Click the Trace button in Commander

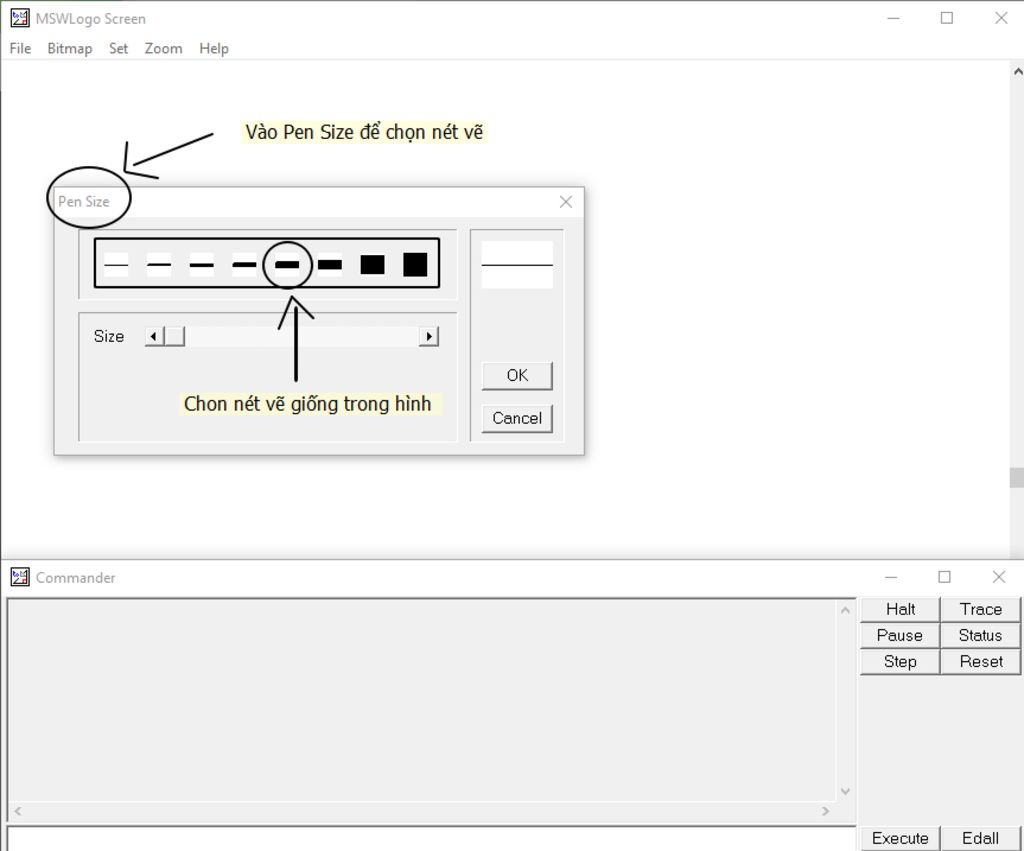tap(980, 609)
